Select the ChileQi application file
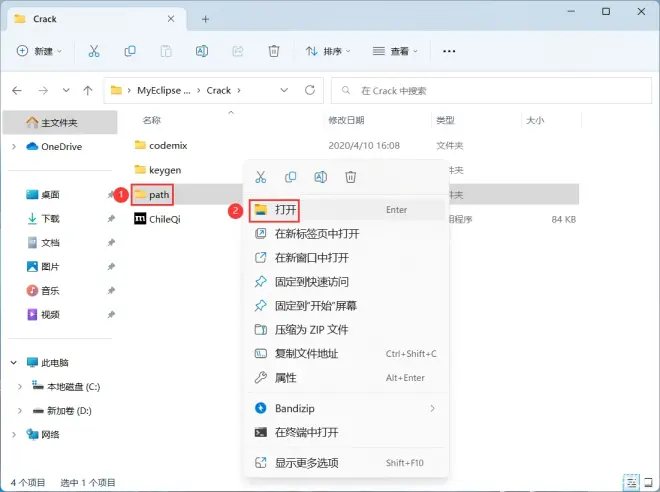The image size is (660, 492). (157, 219)
